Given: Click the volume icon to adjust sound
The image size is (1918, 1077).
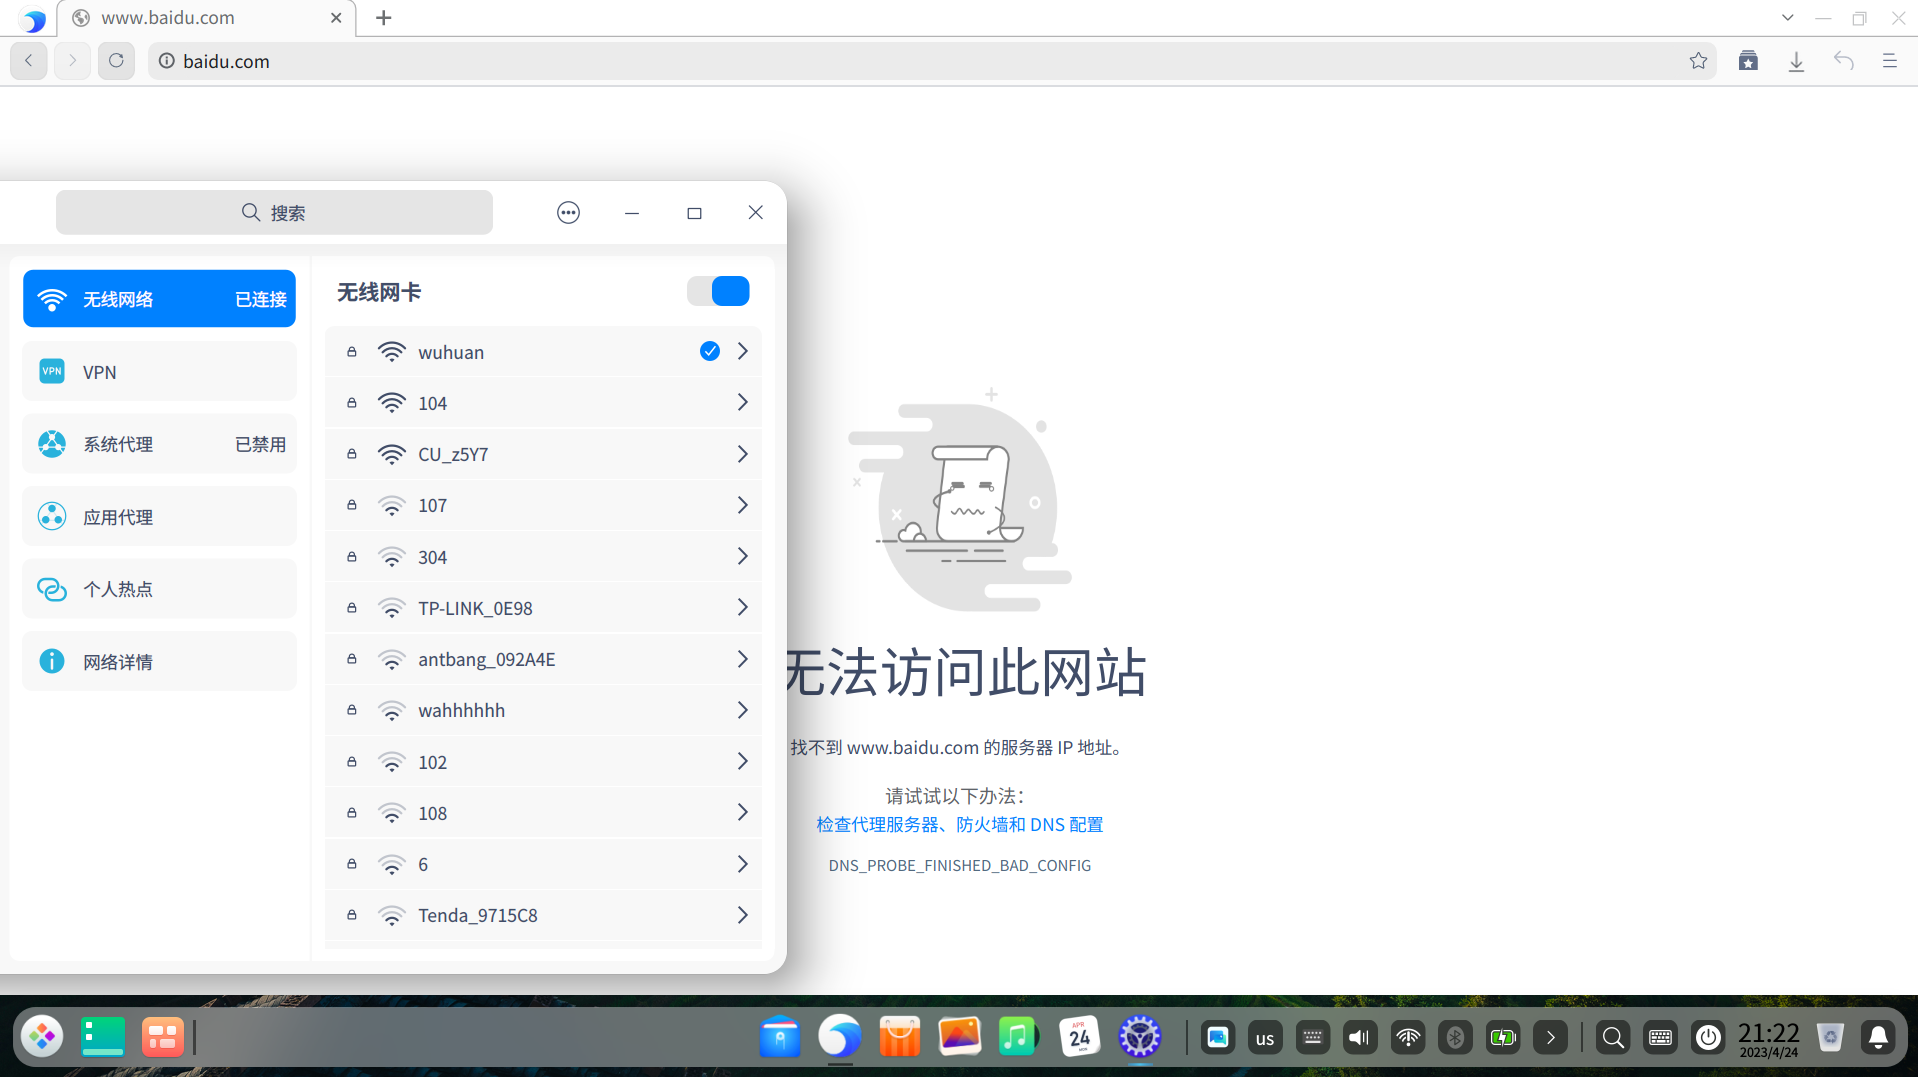Looking at the screenshot, I should 1359,1037.
